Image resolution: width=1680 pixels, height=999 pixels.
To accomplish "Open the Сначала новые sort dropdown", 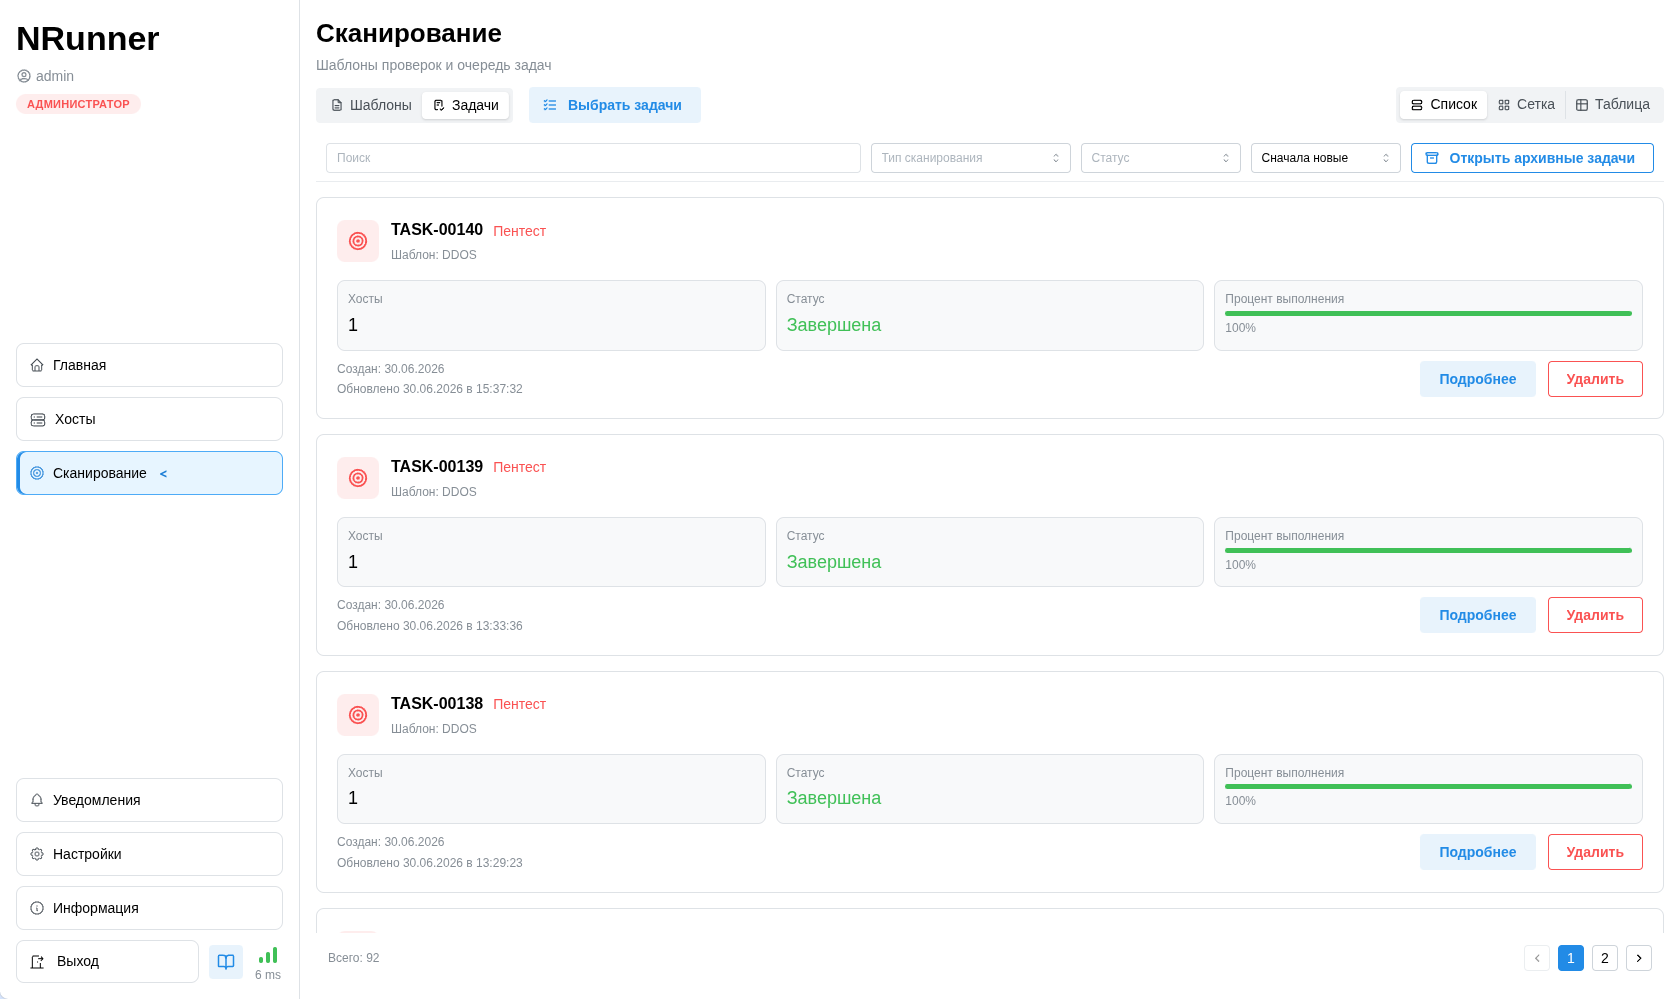I will click(x=1325, y=158).
